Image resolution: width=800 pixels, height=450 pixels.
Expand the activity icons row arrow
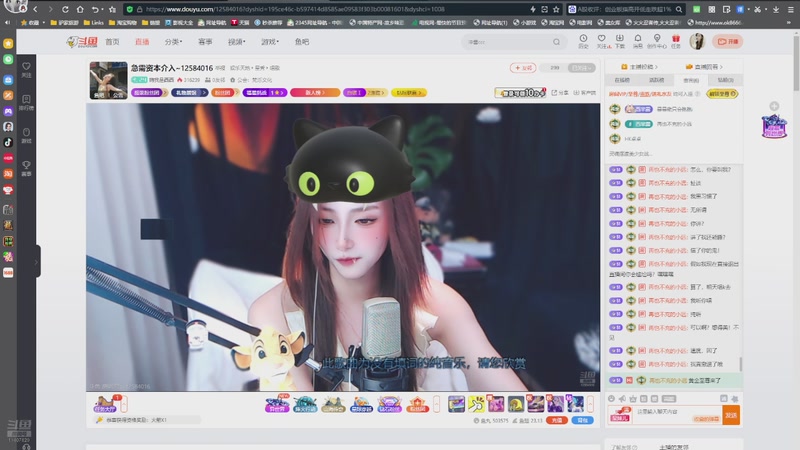click(x=436, y=404)
